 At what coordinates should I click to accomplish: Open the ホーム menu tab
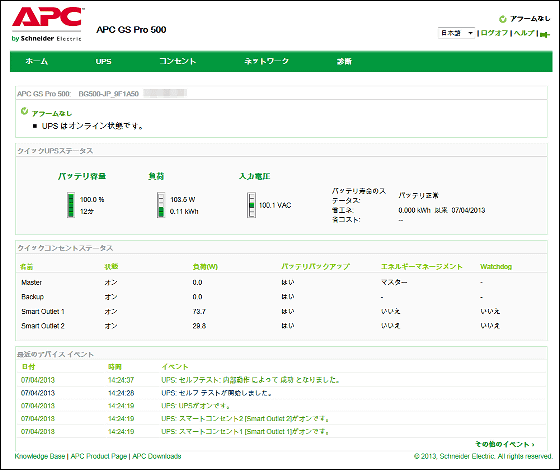36,61
